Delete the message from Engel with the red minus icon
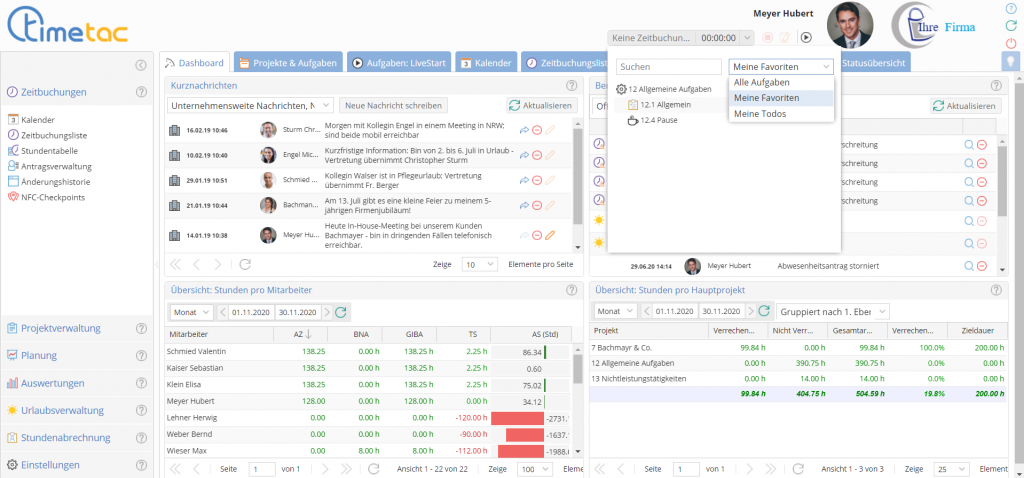The width and height of the screenshot is (1024, 478). pos(537,155)
